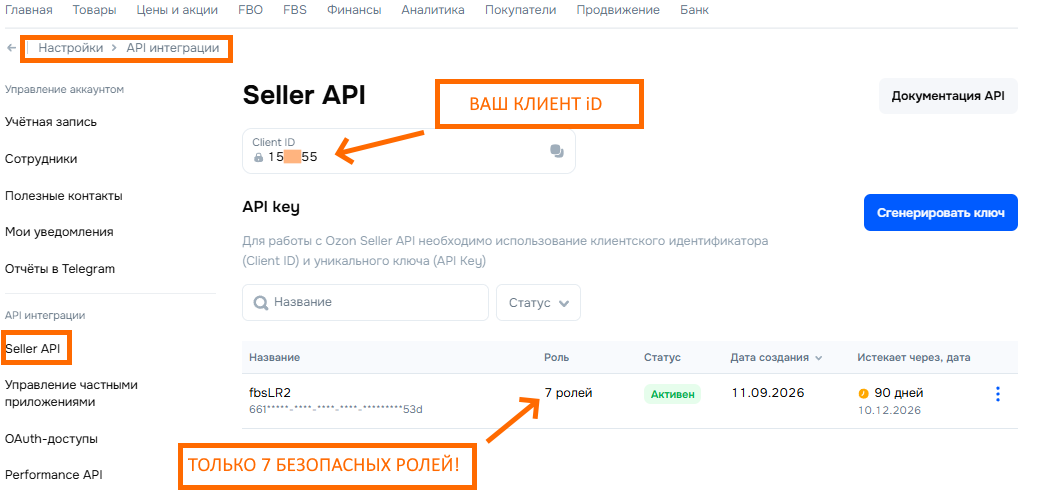Click the Роль column header

[556, 358]
